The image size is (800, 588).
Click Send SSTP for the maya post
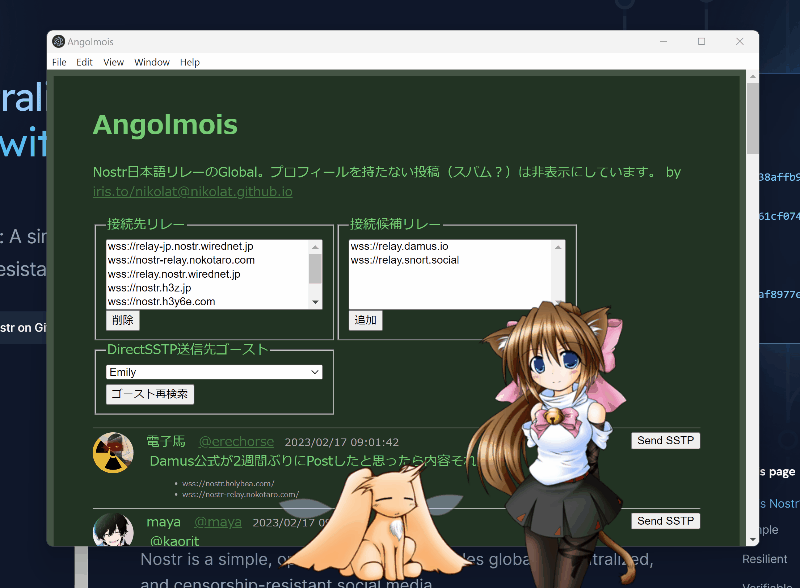pyautogui.click(x=665, y=521)
